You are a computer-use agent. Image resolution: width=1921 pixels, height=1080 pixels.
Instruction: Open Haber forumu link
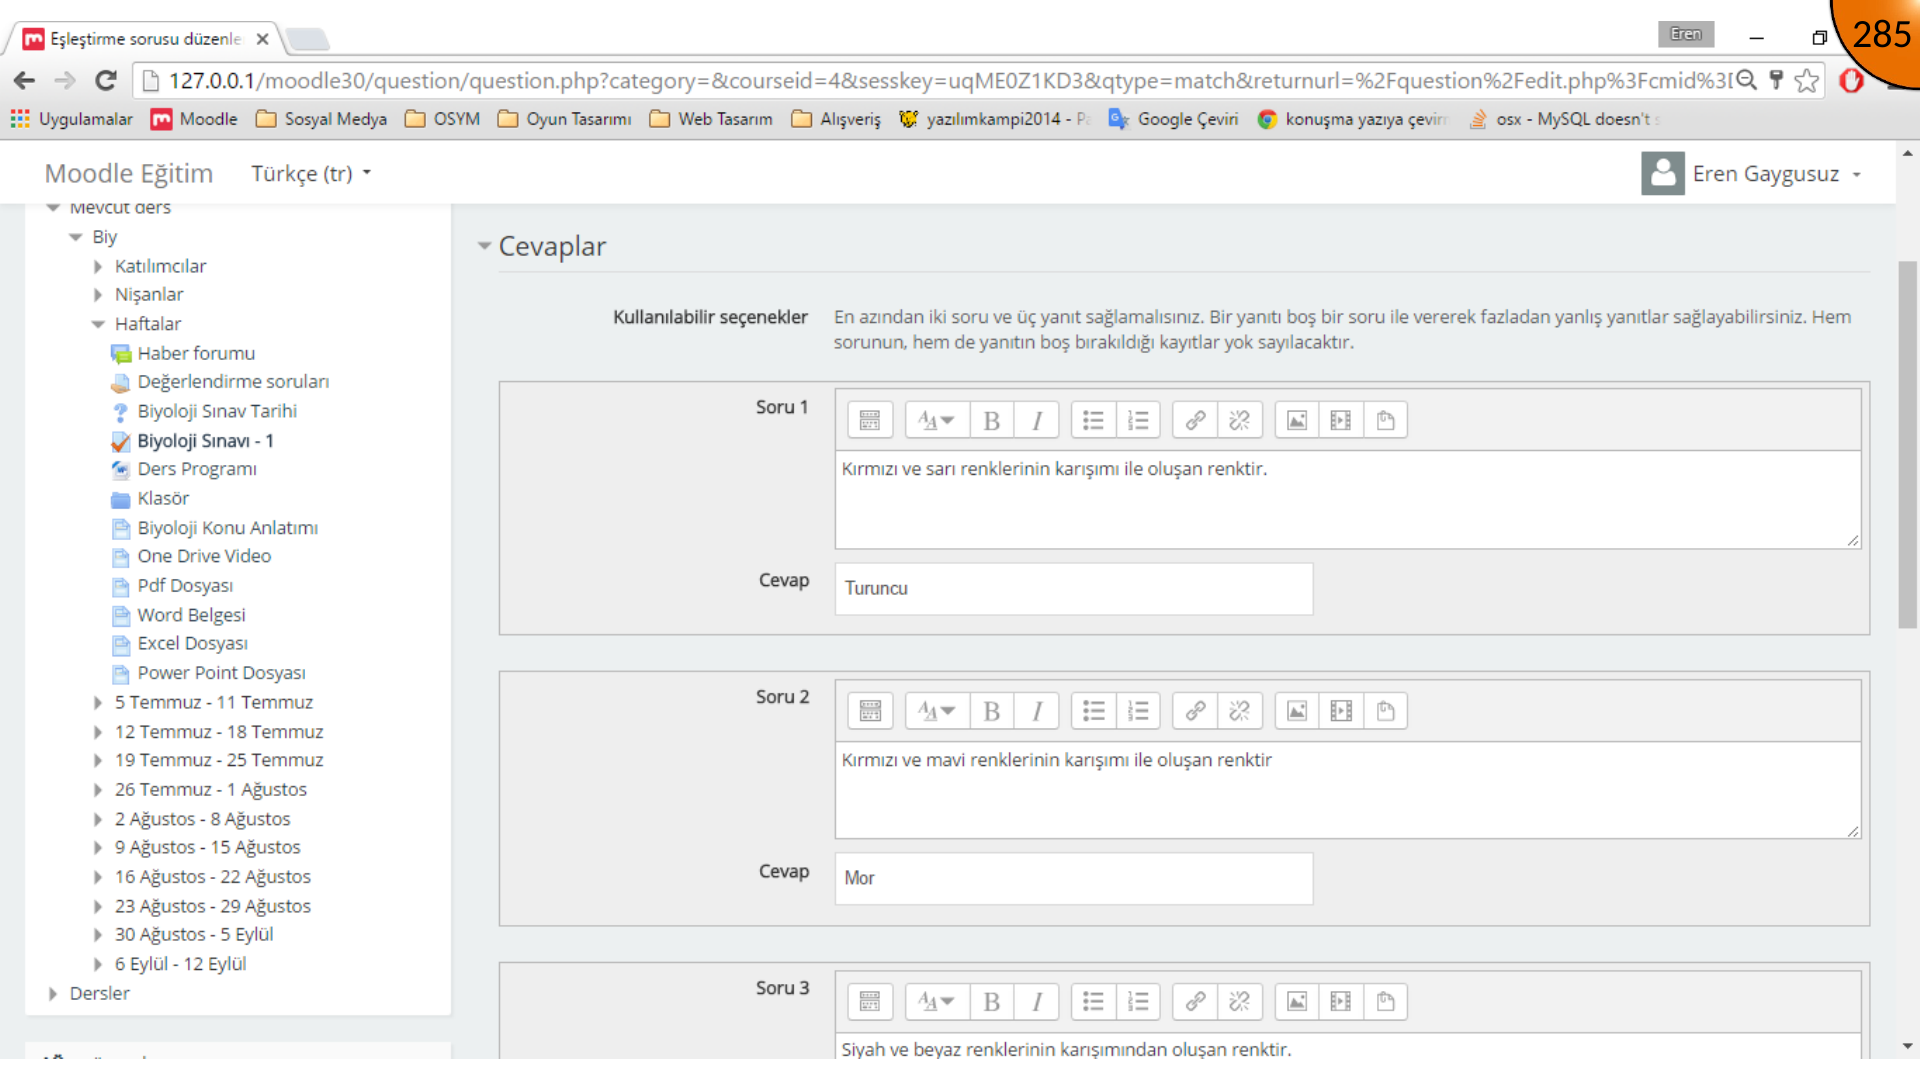(196, 353)
